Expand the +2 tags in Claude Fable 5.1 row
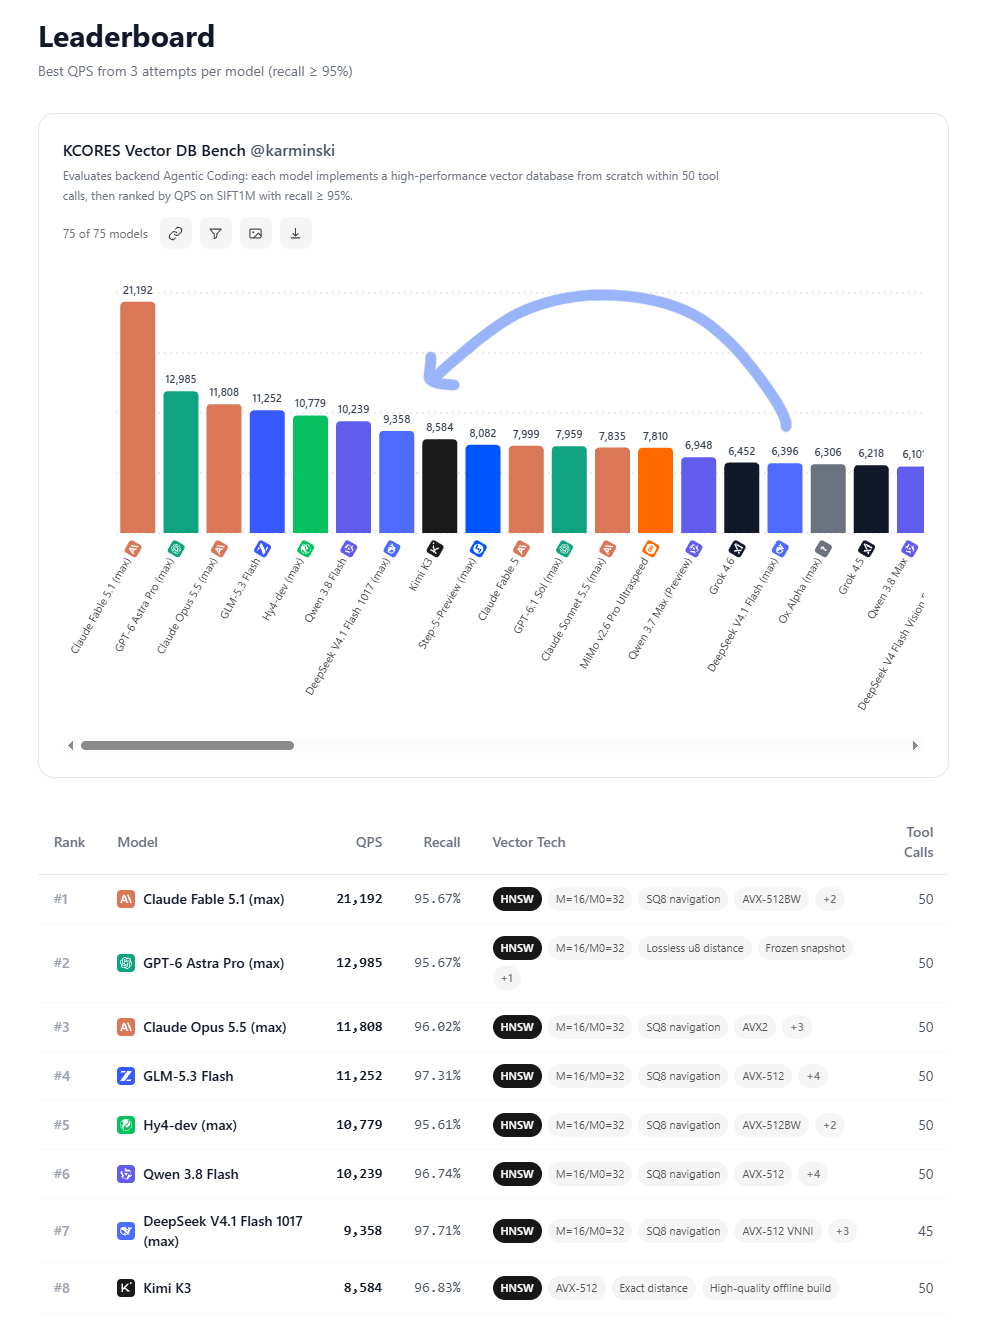 click(x=830, y=899)
